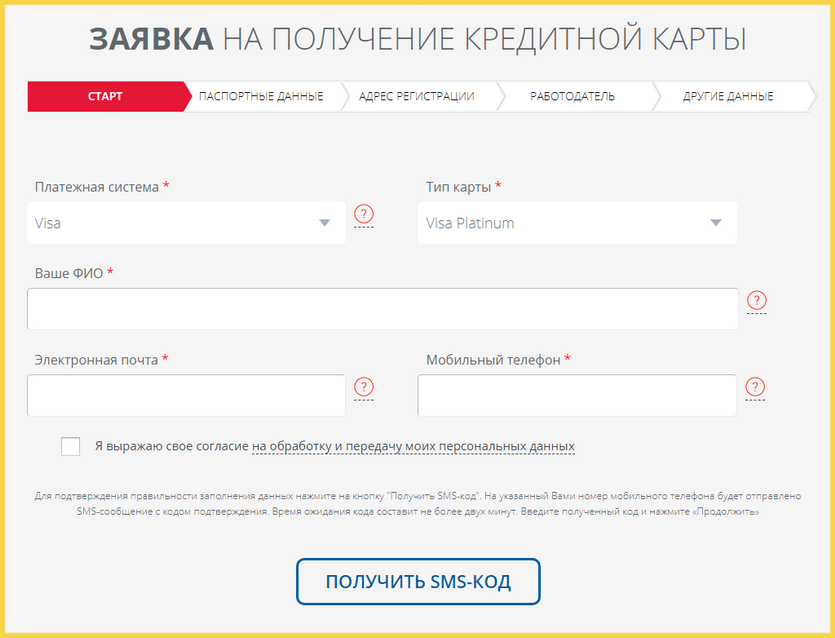835x638 pixels.
Task: Click the ПОЛУЧИТЬ SMS-КОД button
Action: [418, 582]
